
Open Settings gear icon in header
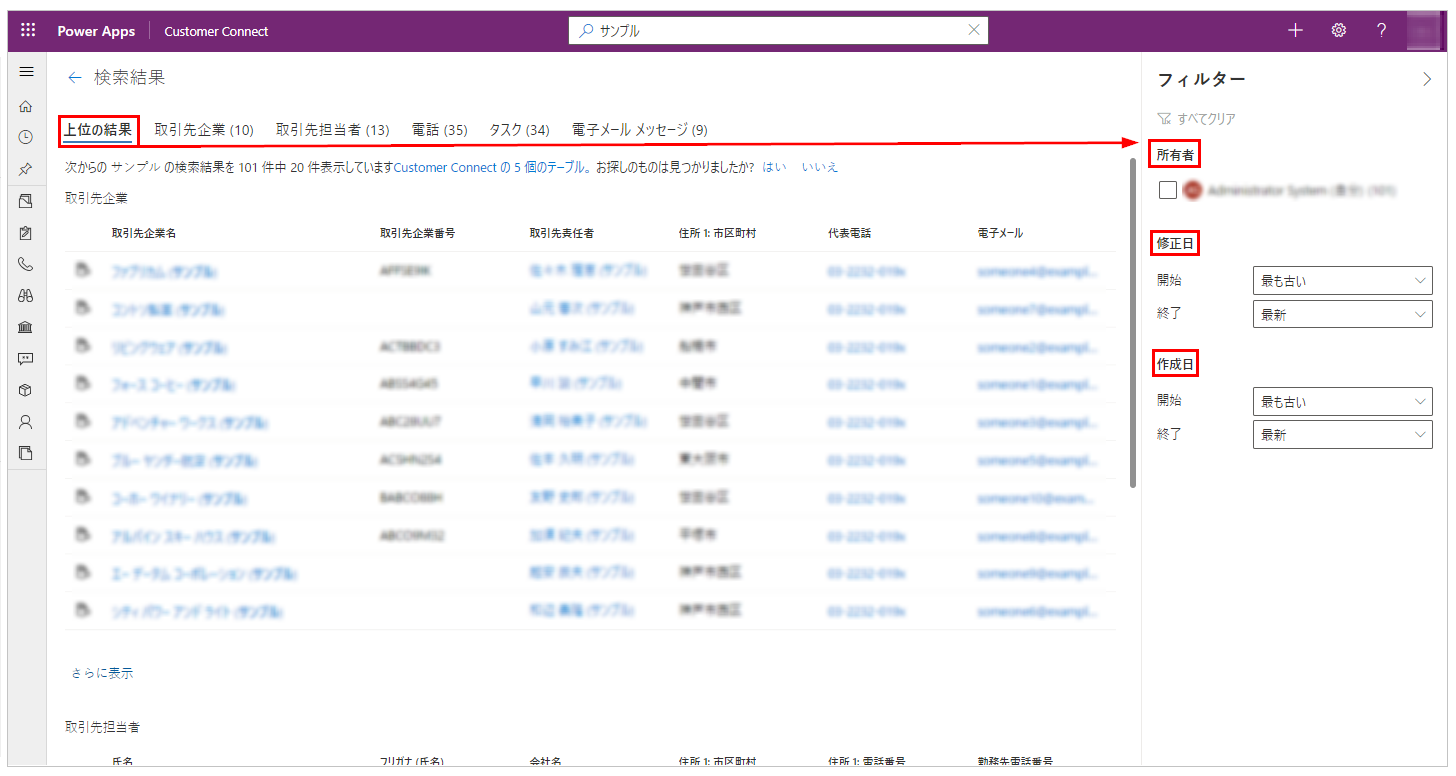pos(1338,30)
